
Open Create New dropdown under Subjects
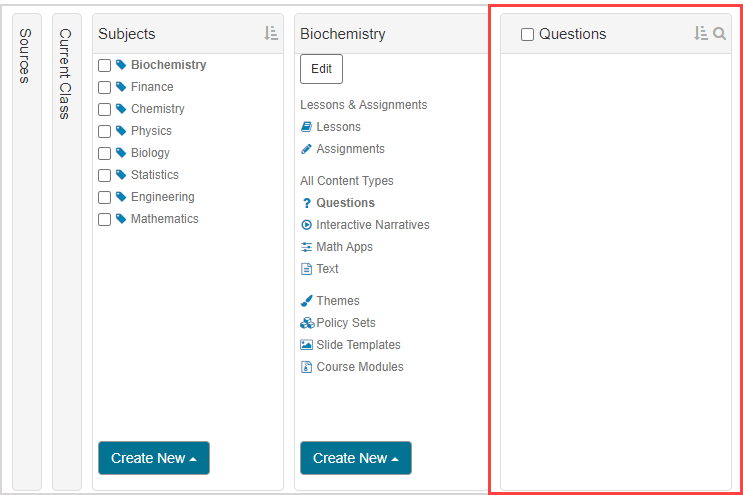[x=154, y=458]
